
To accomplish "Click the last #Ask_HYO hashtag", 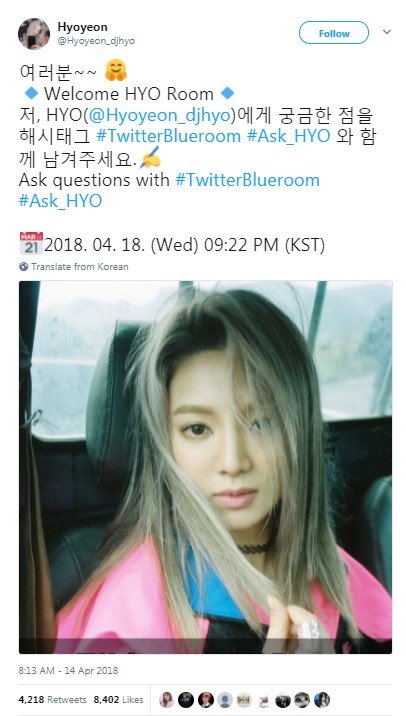I will pyautogui.click(x=60, y=201).
